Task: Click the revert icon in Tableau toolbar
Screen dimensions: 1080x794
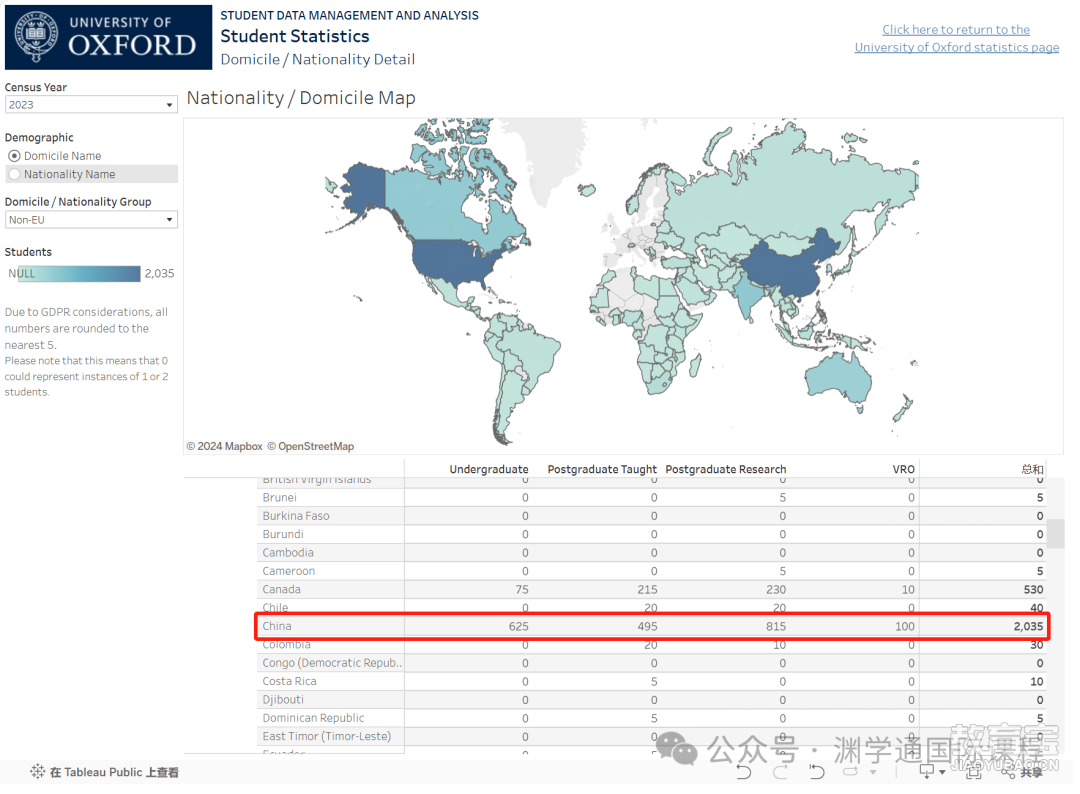Action: [x=817, y=772]
